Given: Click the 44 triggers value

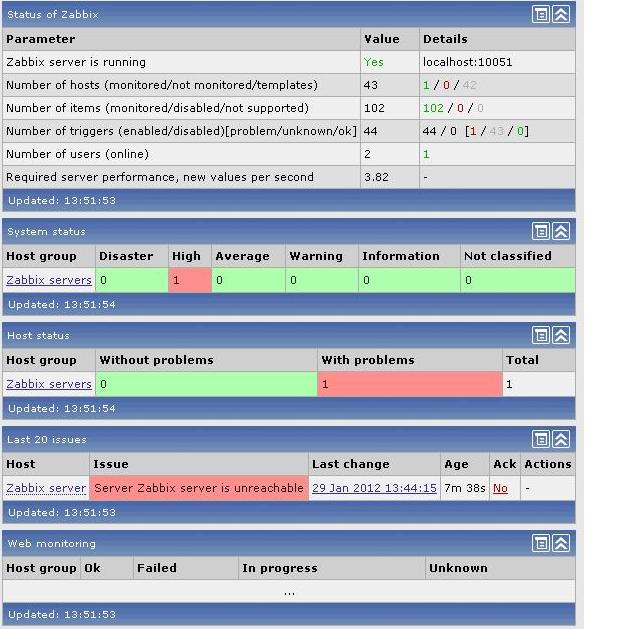Looking at the screenshot, I should 370,131.
